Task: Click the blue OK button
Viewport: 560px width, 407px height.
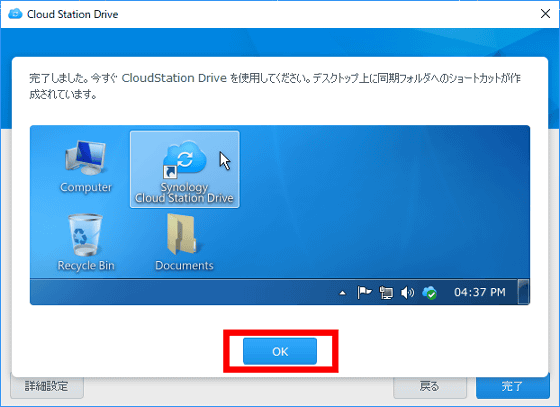Action: tap(280, 351)
